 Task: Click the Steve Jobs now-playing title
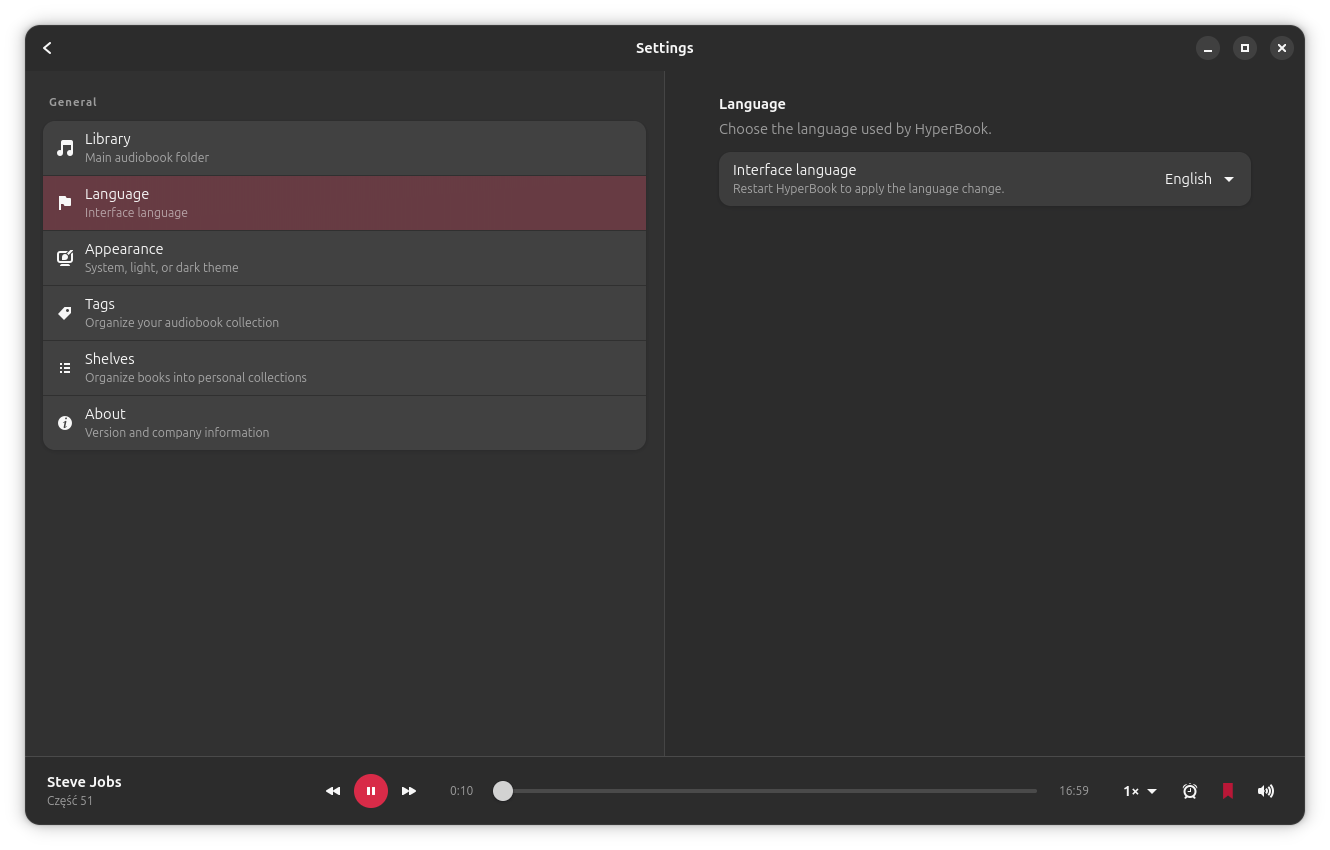[84, 782]
